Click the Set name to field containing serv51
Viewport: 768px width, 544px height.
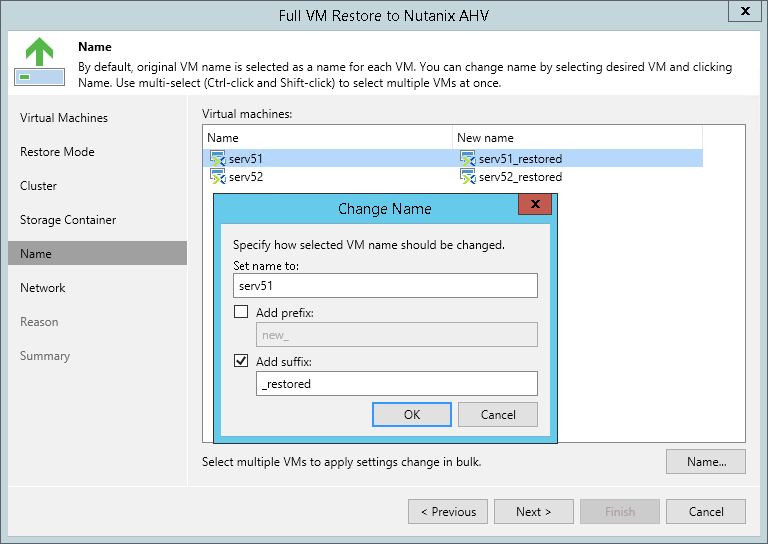385,285
